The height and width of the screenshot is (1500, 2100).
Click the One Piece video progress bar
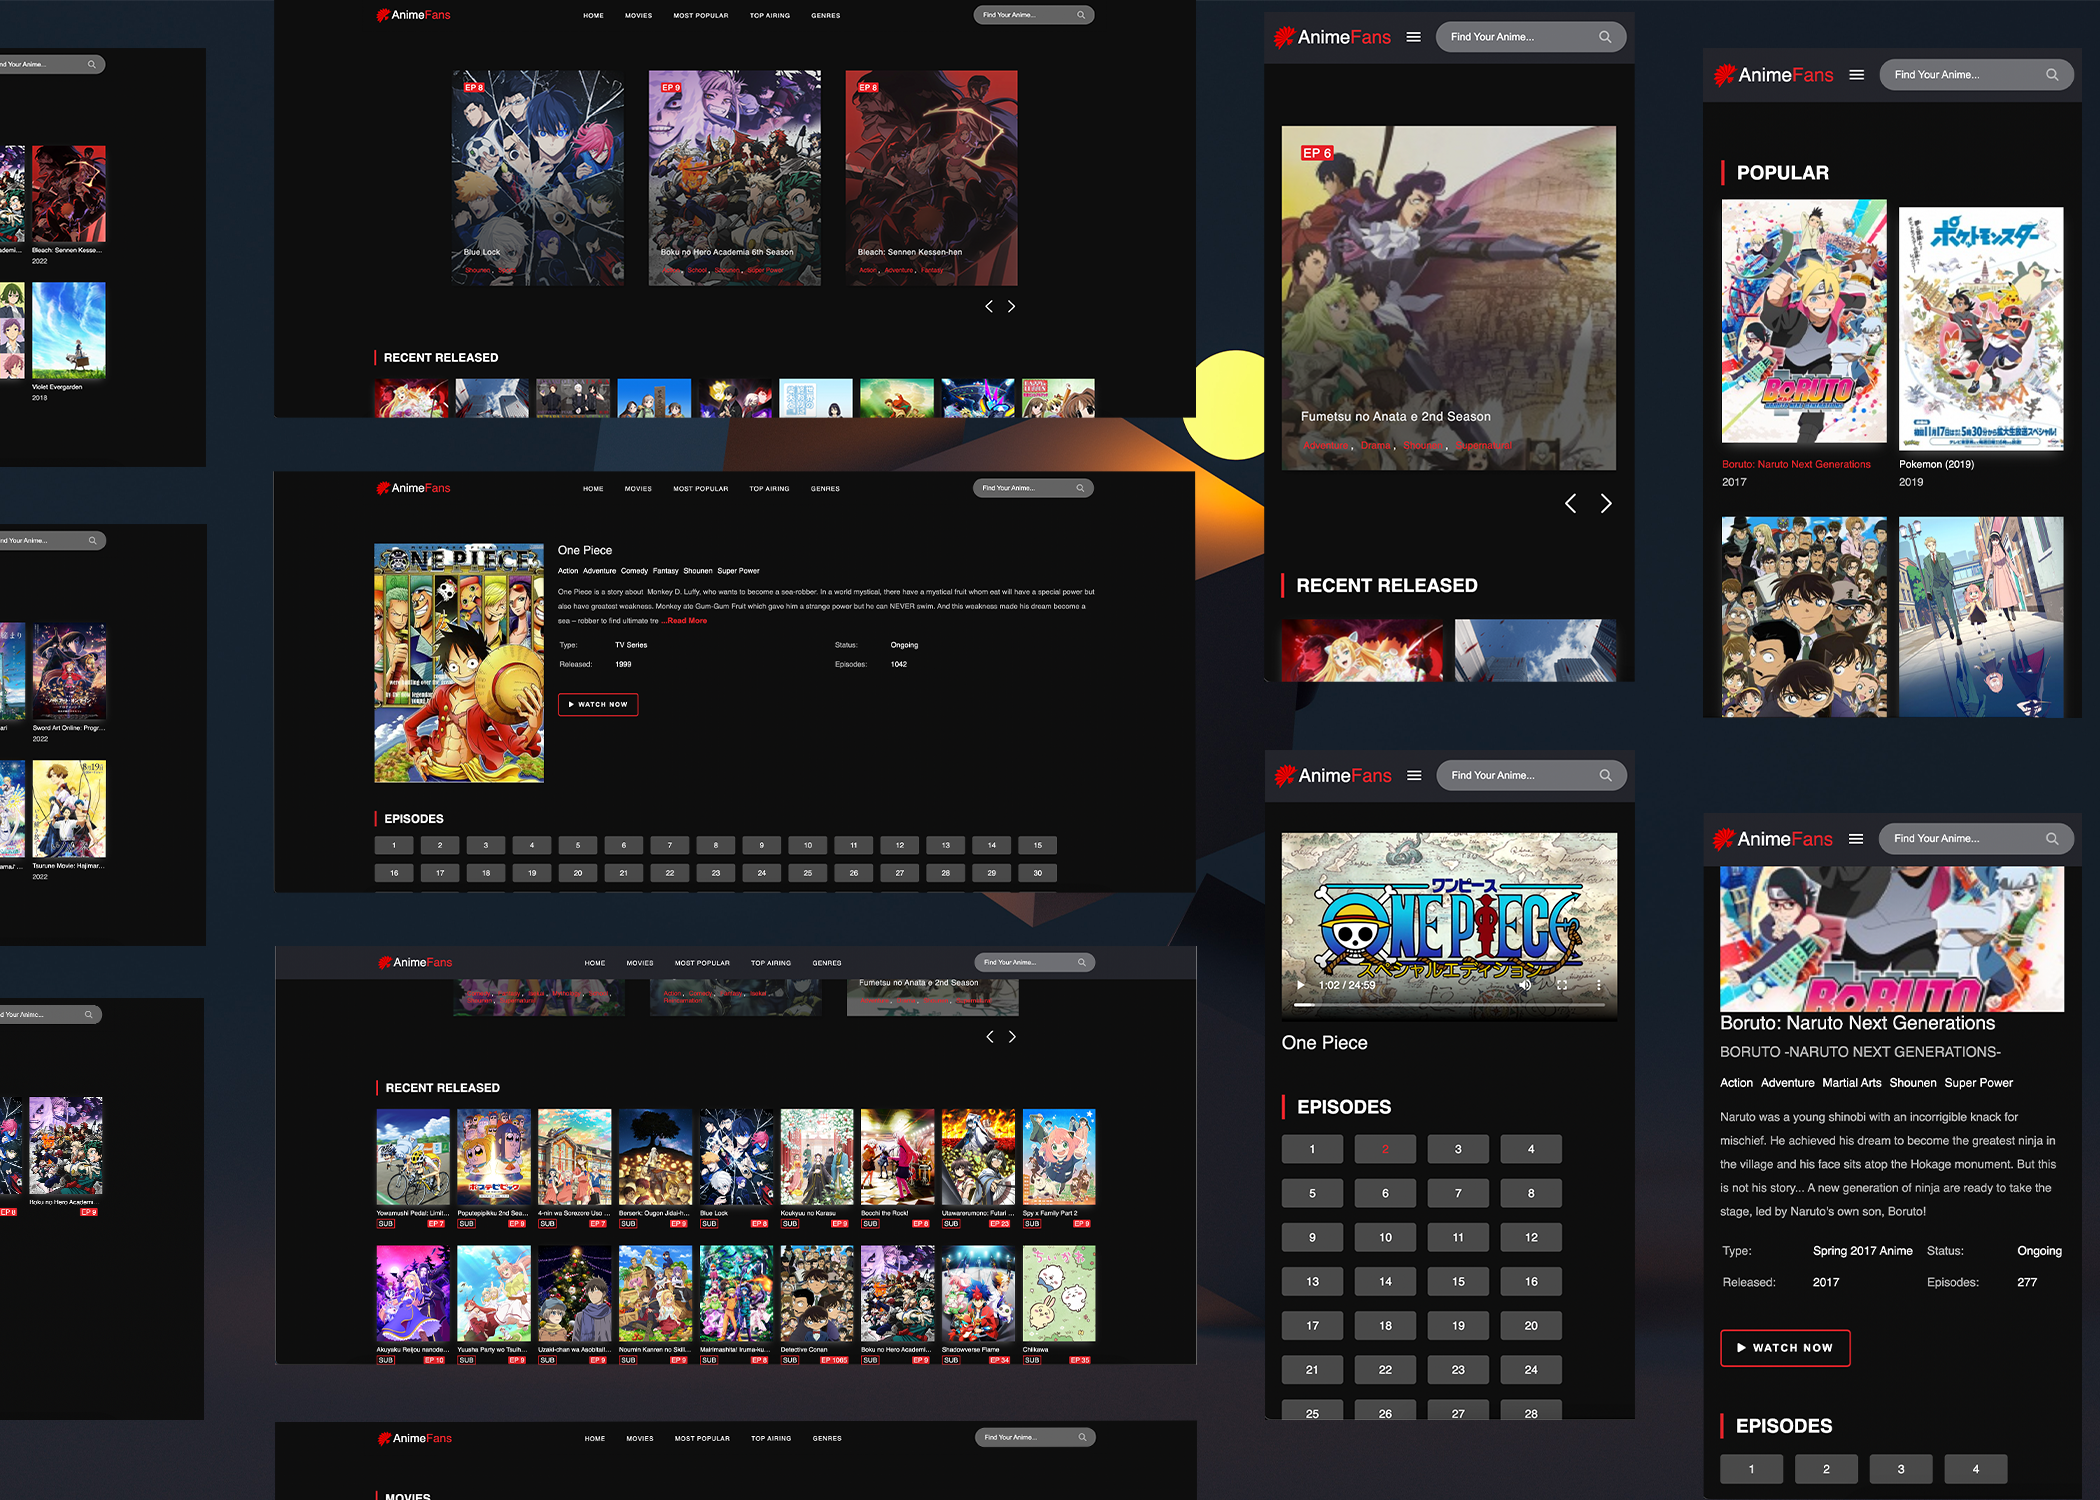[x=1450, y=1004]
